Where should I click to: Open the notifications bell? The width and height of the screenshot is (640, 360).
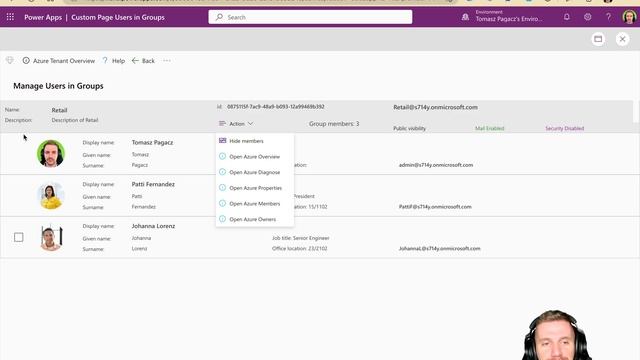(567, 17)
